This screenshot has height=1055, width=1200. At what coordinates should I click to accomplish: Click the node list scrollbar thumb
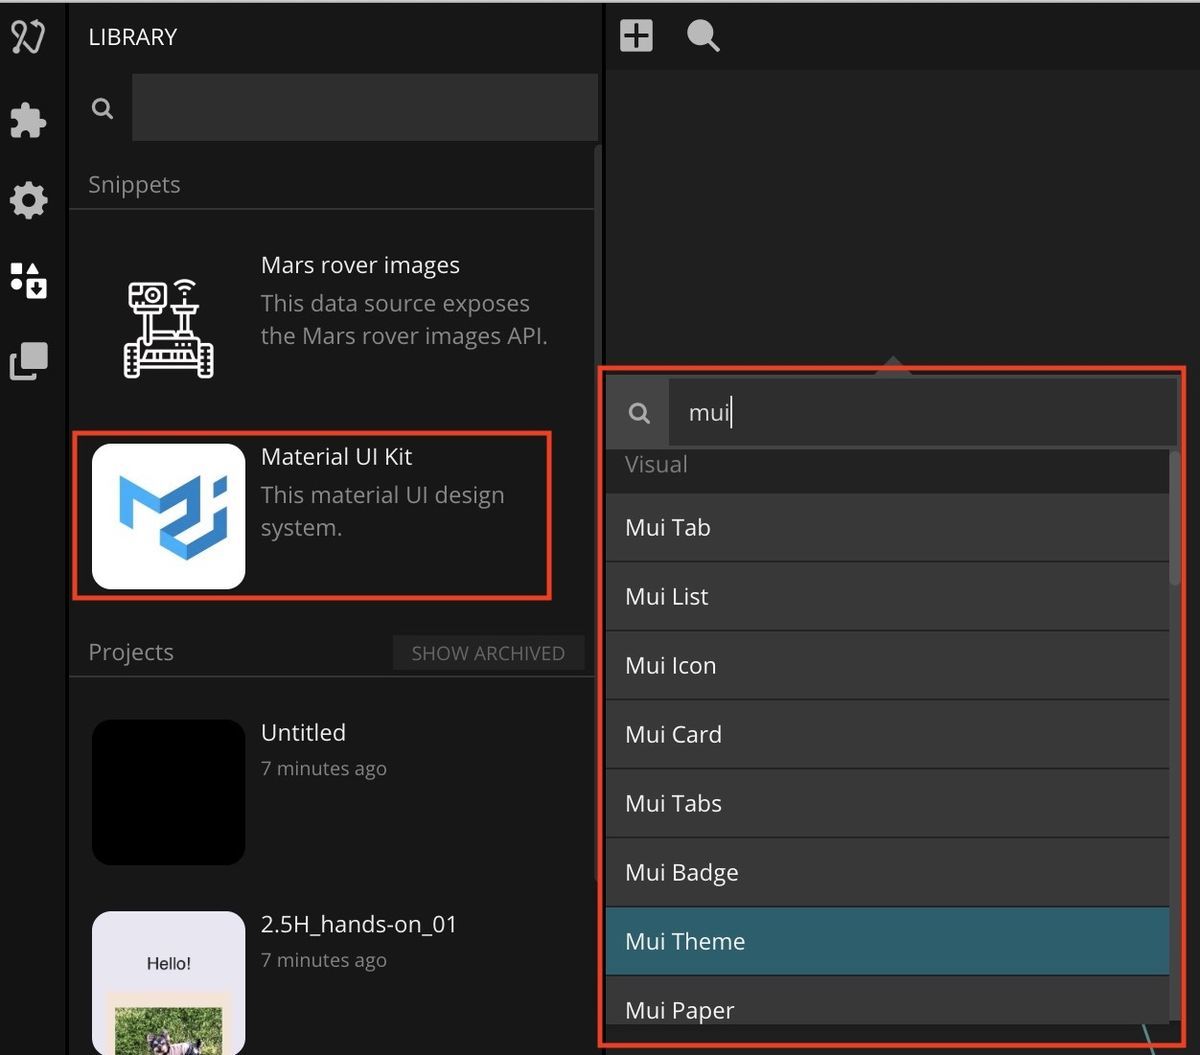(x=1175, y=518)
